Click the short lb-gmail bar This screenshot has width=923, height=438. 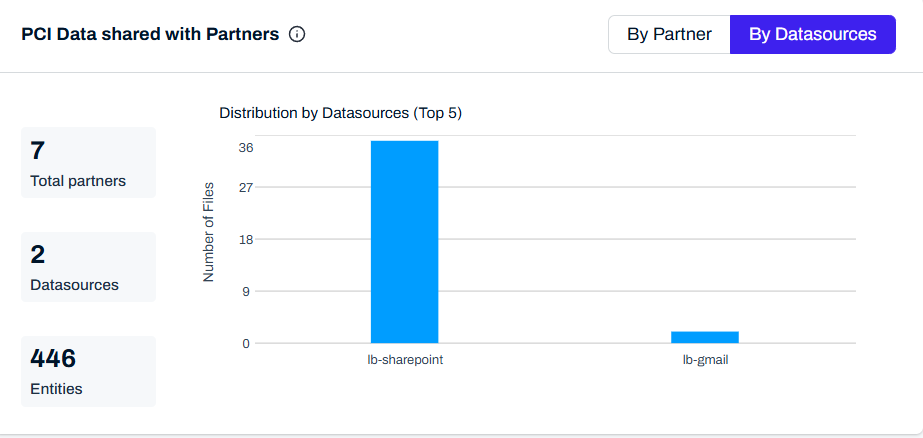click(x=704, y=337)
